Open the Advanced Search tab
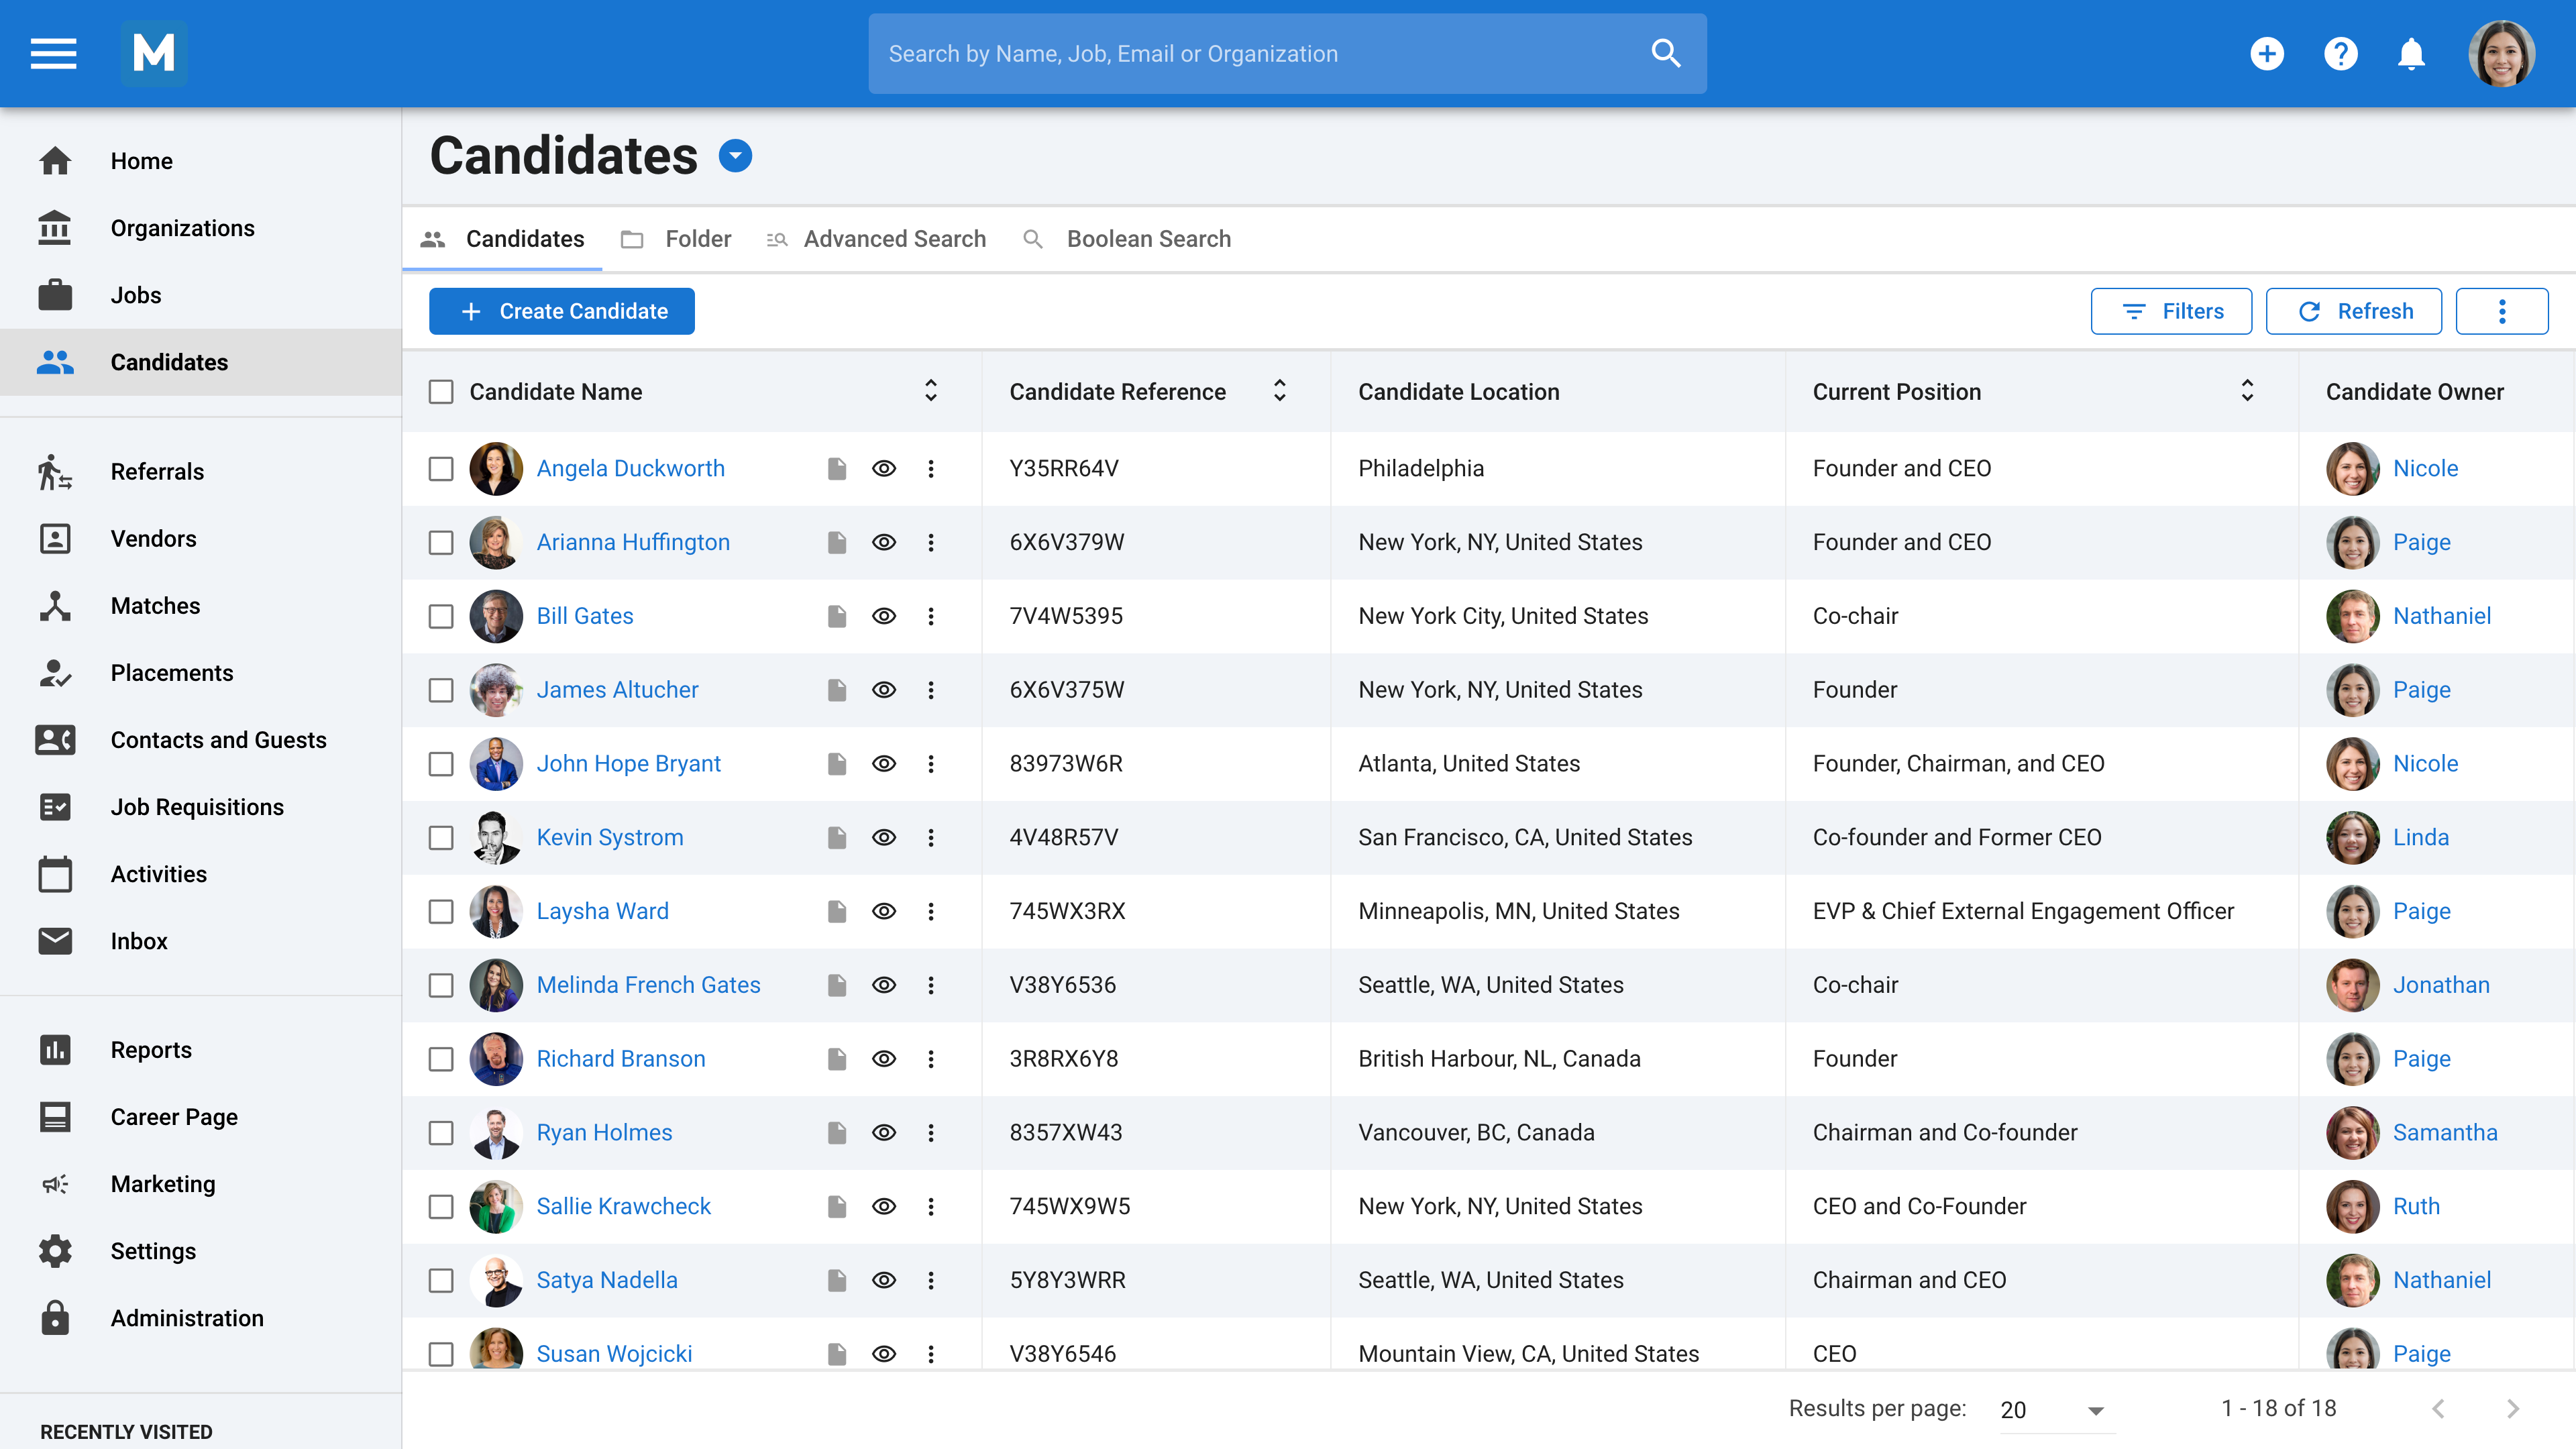 893,239
